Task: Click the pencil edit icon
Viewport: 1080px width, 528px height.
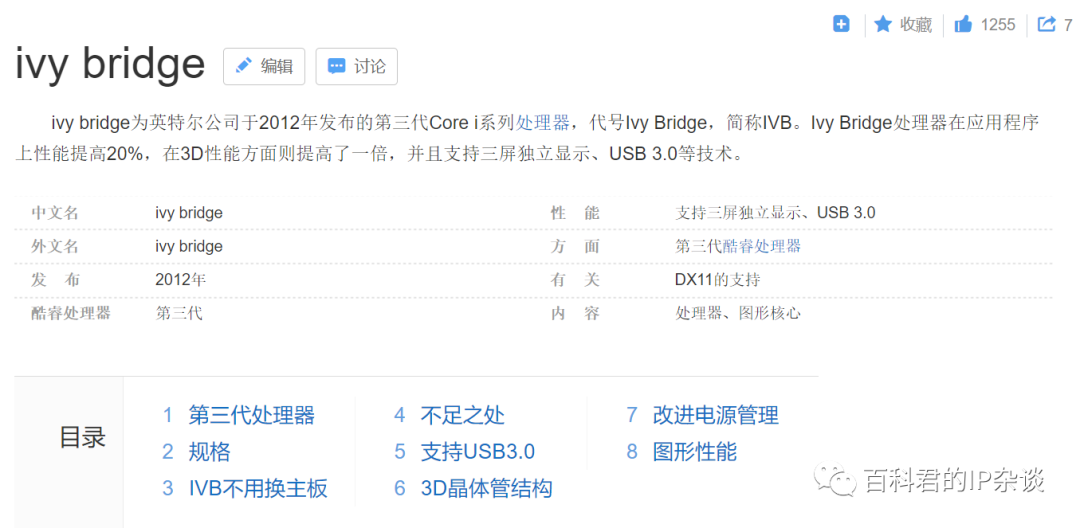Action: coord(244,66)
